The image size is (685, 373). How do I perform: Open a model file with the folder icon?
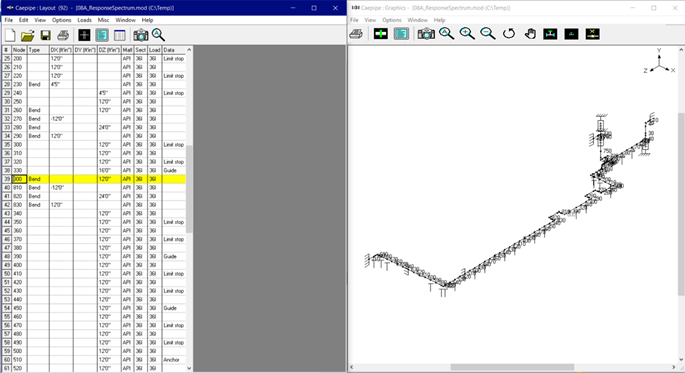pos(28,35)
